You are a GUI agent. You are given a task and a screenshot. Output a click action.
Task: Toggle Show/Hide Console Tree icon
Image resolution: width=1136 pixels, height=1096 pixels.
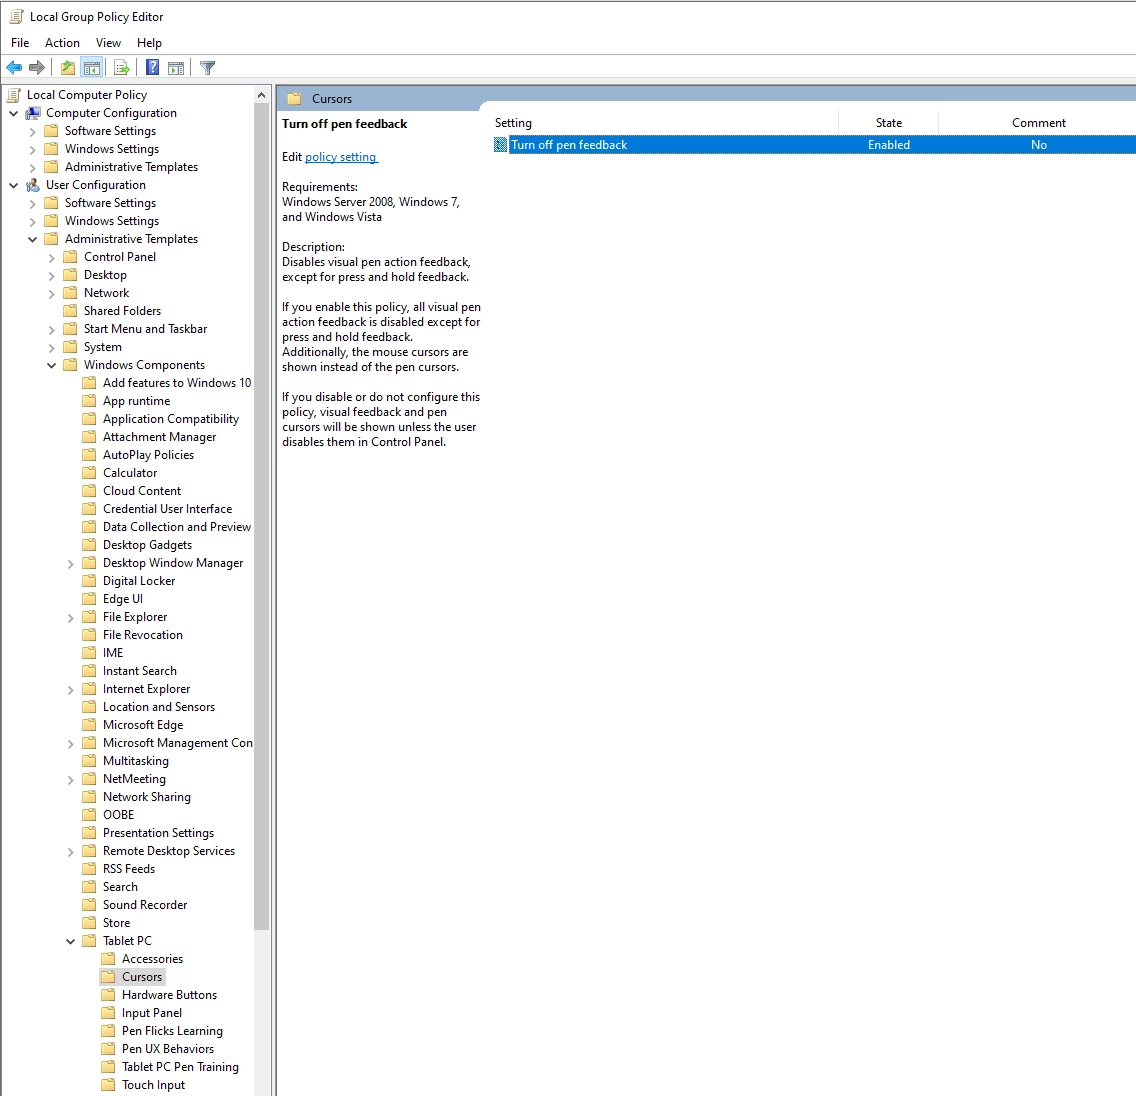pyautogui.click(x=91, y=68)
